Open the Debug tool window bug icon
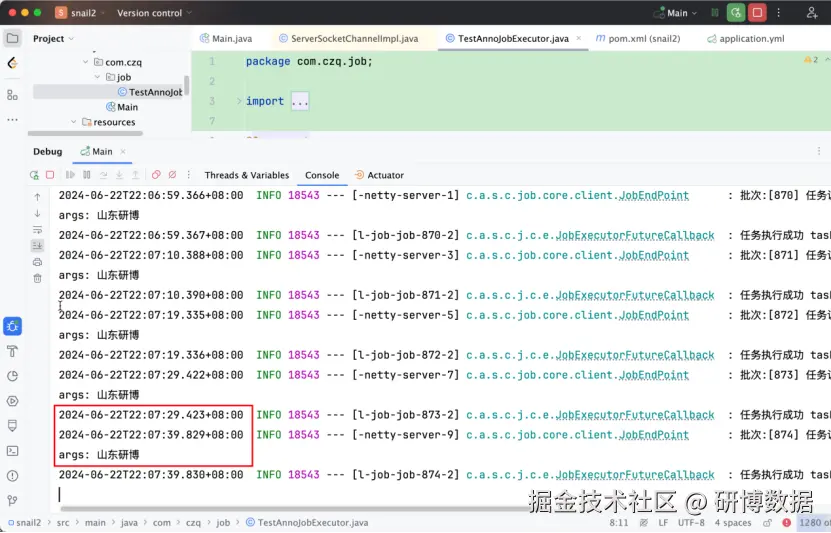The width and height of the screenshot is (831, 533). pos(12,326)
